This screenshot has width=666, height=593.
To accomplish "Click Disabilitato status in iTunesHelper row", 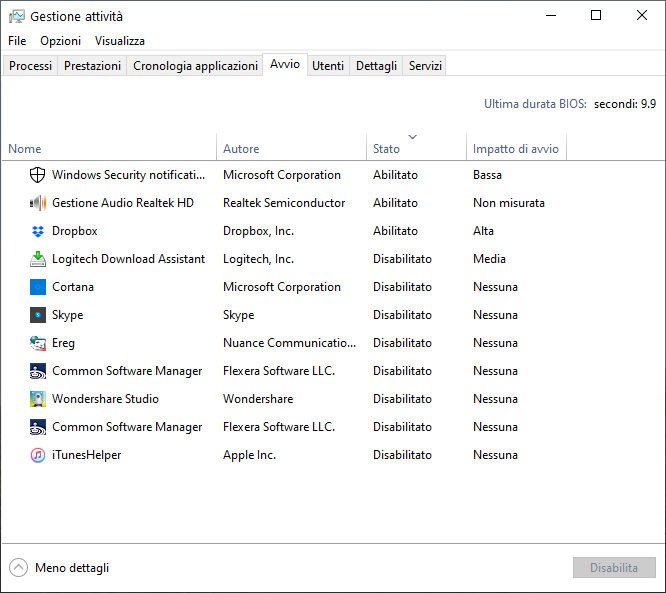I will click(402, 455).
